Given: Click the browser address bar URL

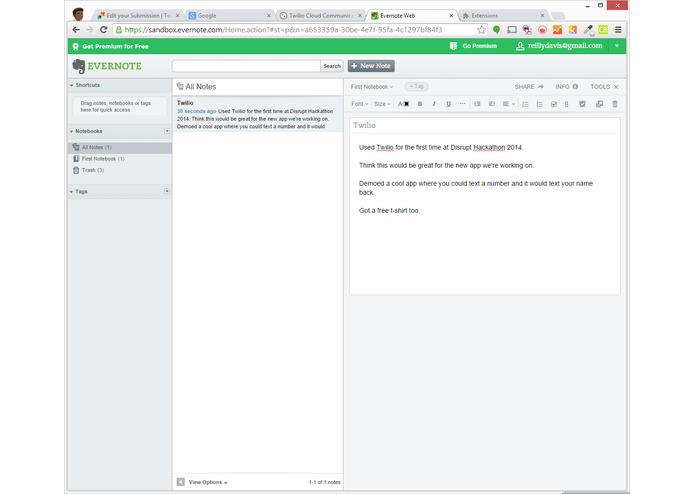Looking at the screenshot, I should 283,30.
